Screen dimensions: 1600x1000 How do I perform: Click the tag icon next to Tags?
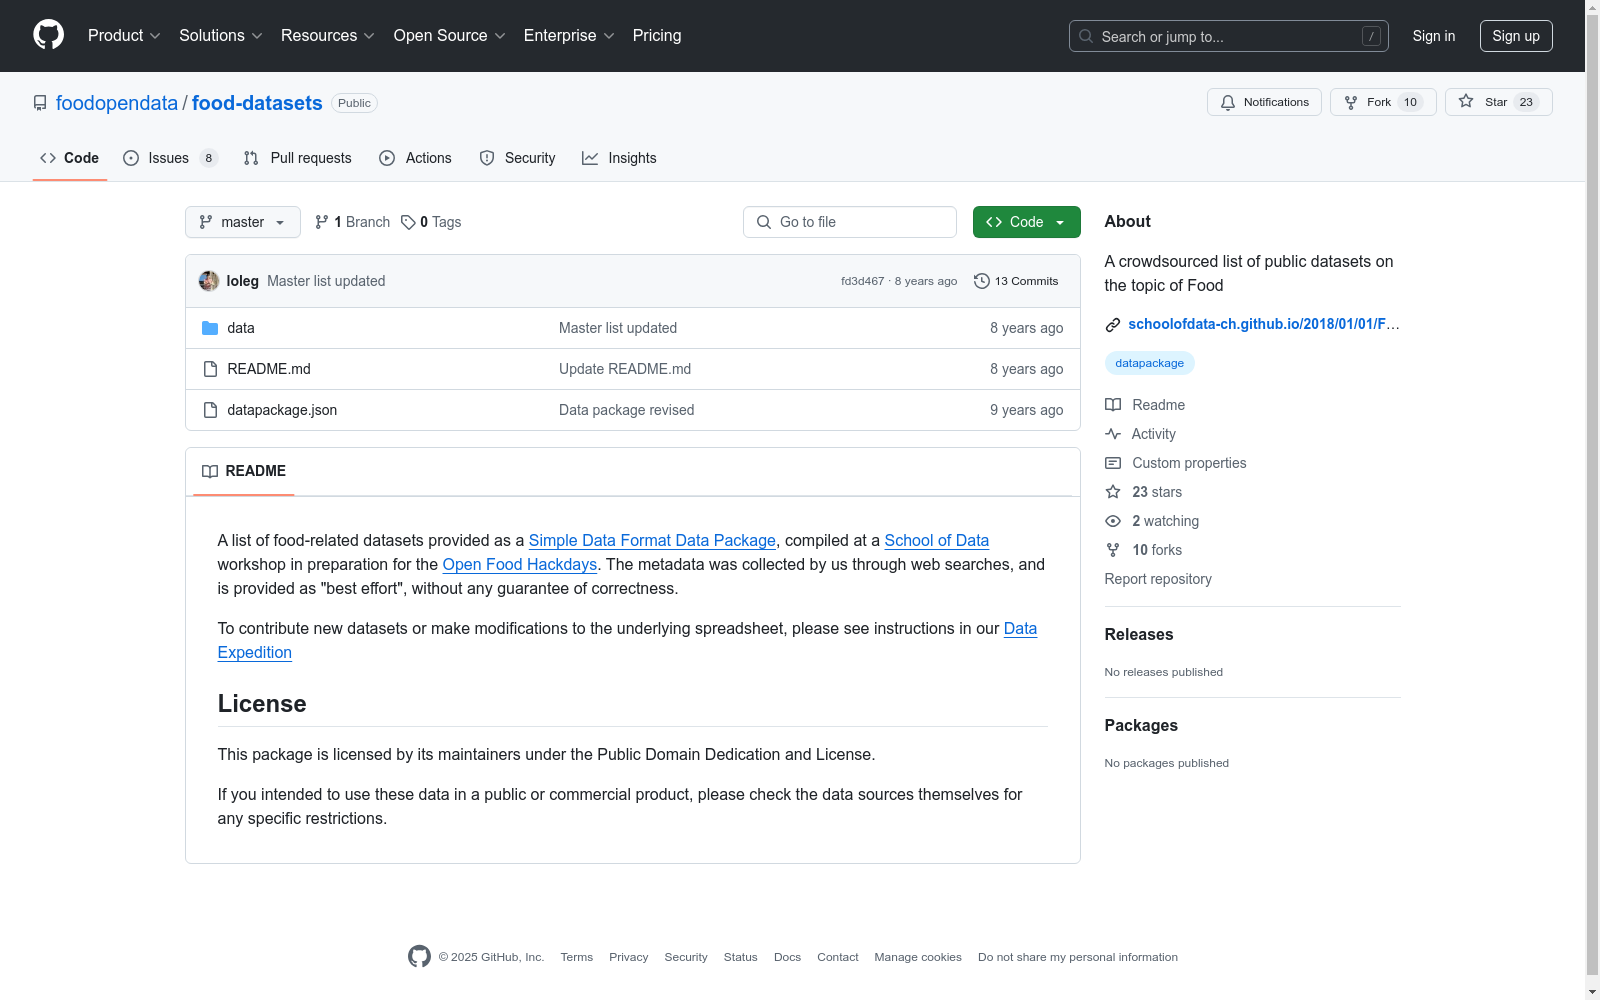click(x=408, y=222)
